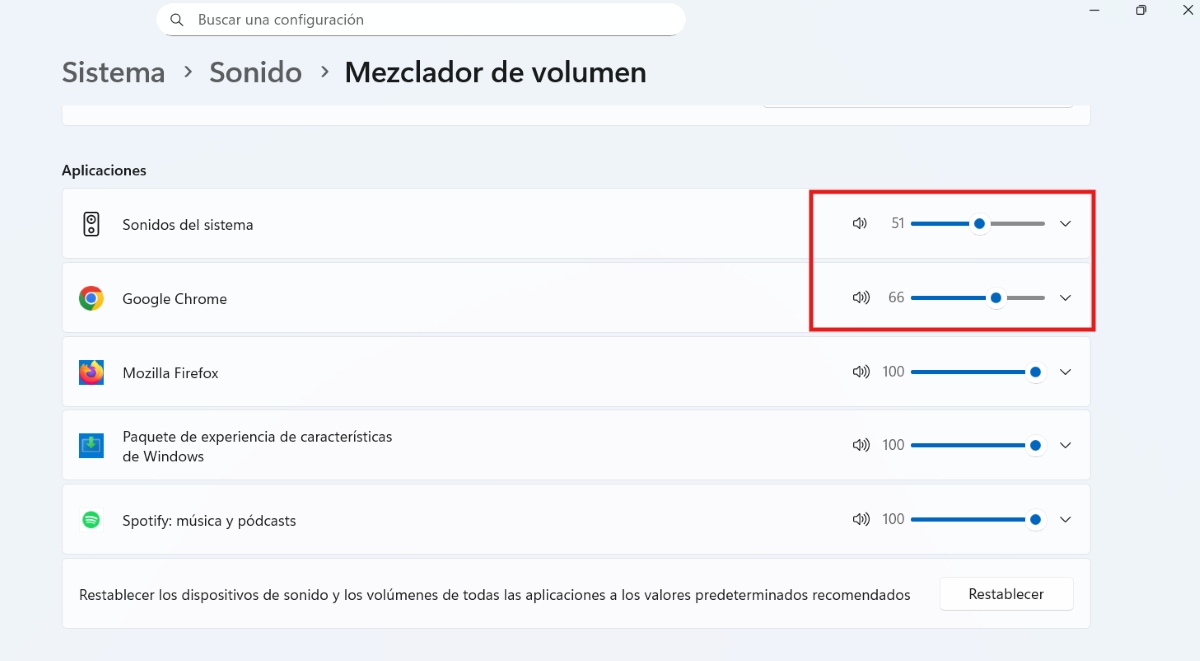Screen dimensions: 1200x661
Task: Select the Spotify app icon
Action: pyautogui.click(x=91, y=519)
